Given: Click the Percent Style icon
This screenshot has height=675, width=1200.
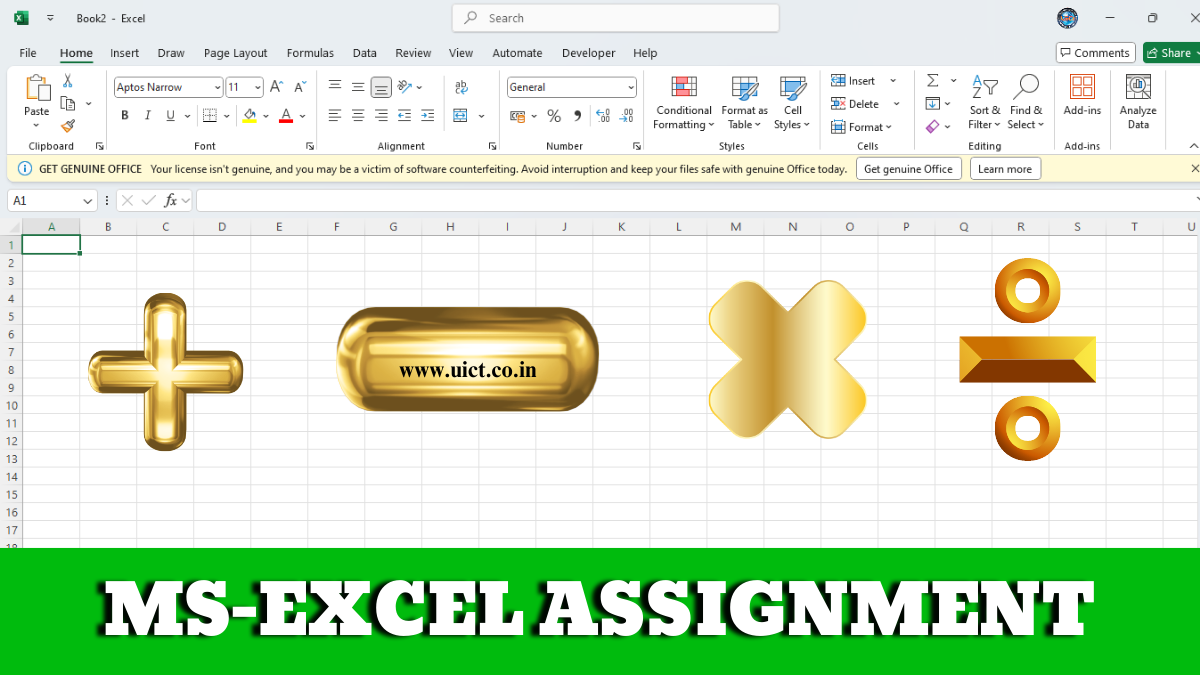Looking at the screenshot, I should 553,115.
